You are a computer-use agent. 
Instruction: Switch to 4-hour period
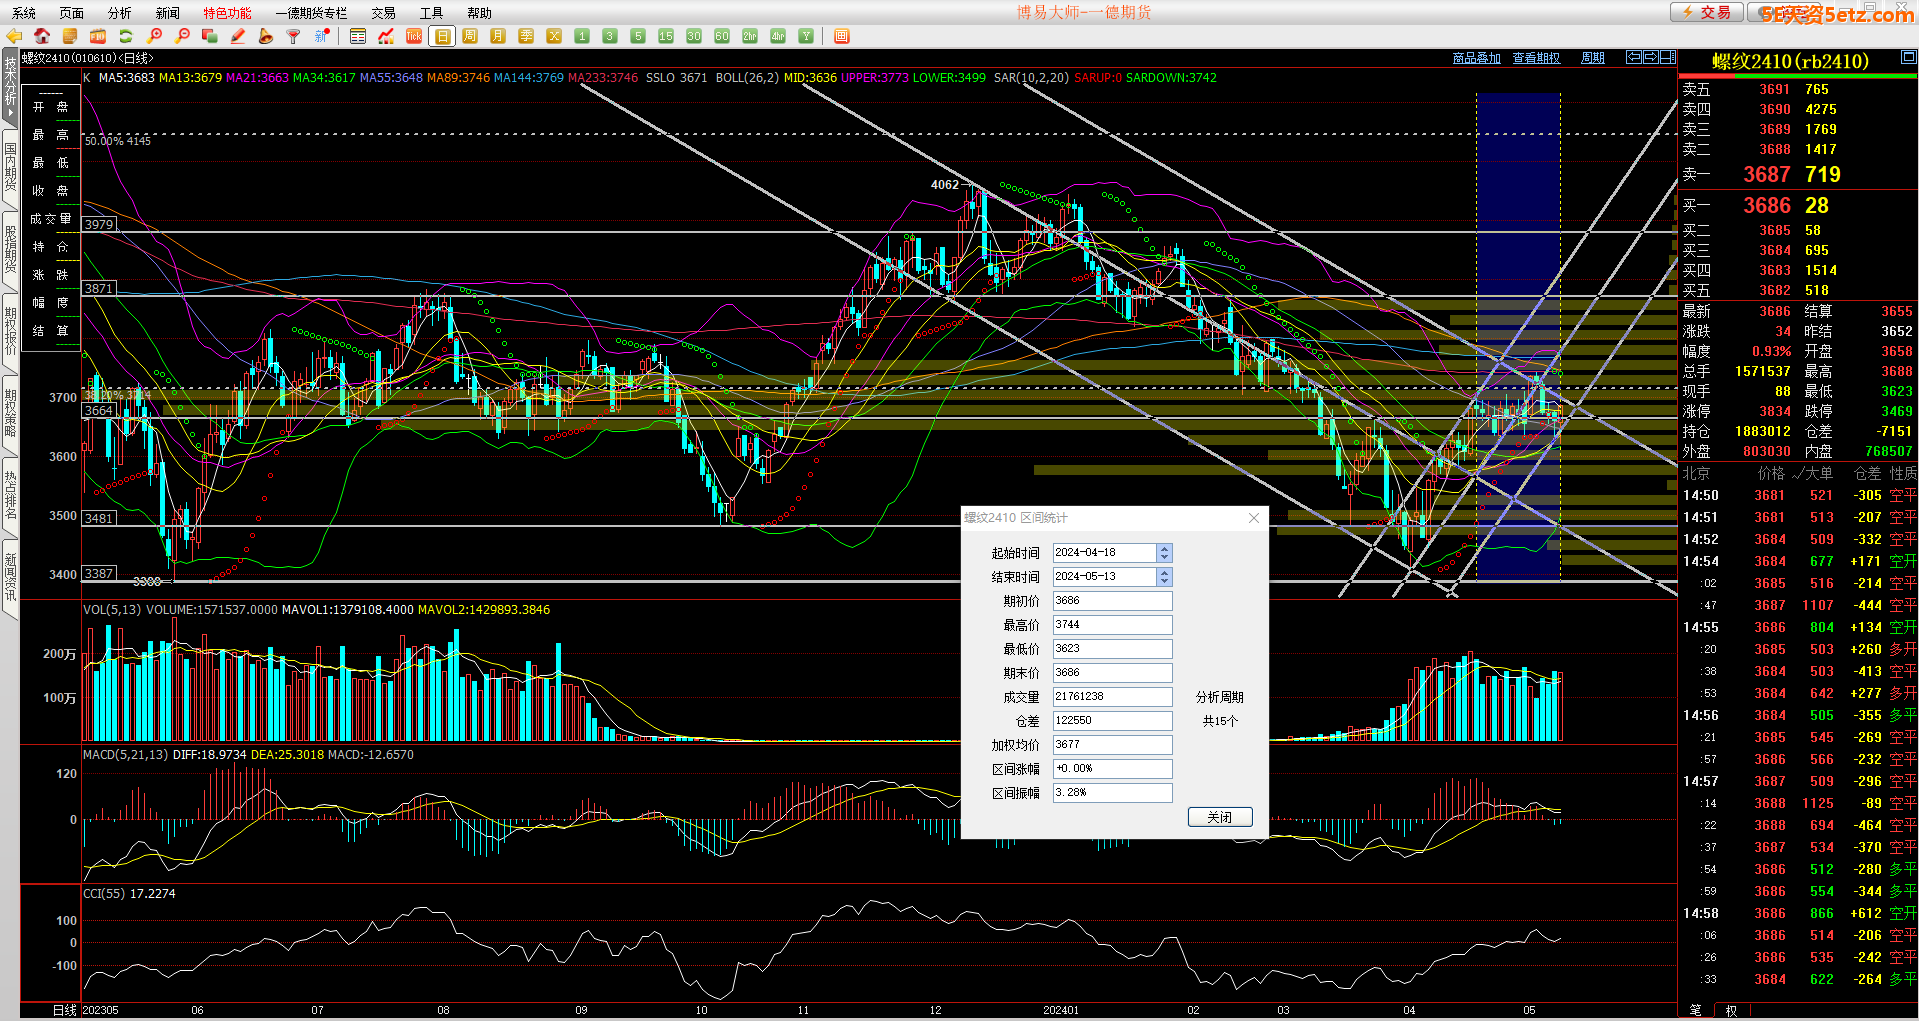pos(778,36)
